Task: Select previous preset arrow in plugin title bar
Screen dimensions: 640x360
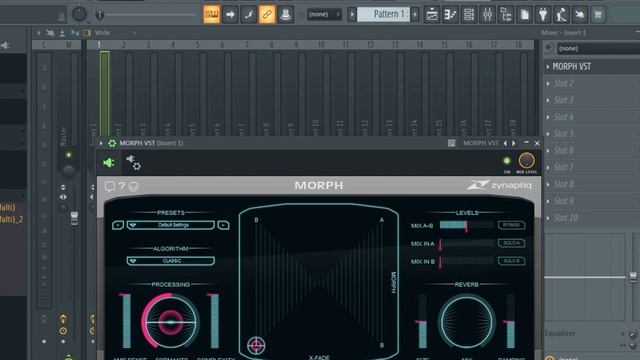Action: (505, 143)
